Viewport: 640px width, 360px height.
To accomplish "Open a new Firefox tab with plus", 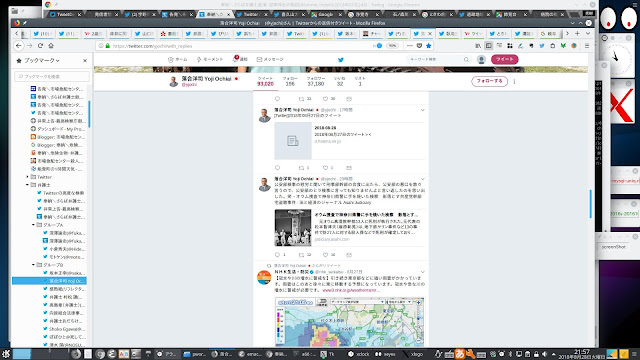I will click(577, 33).
